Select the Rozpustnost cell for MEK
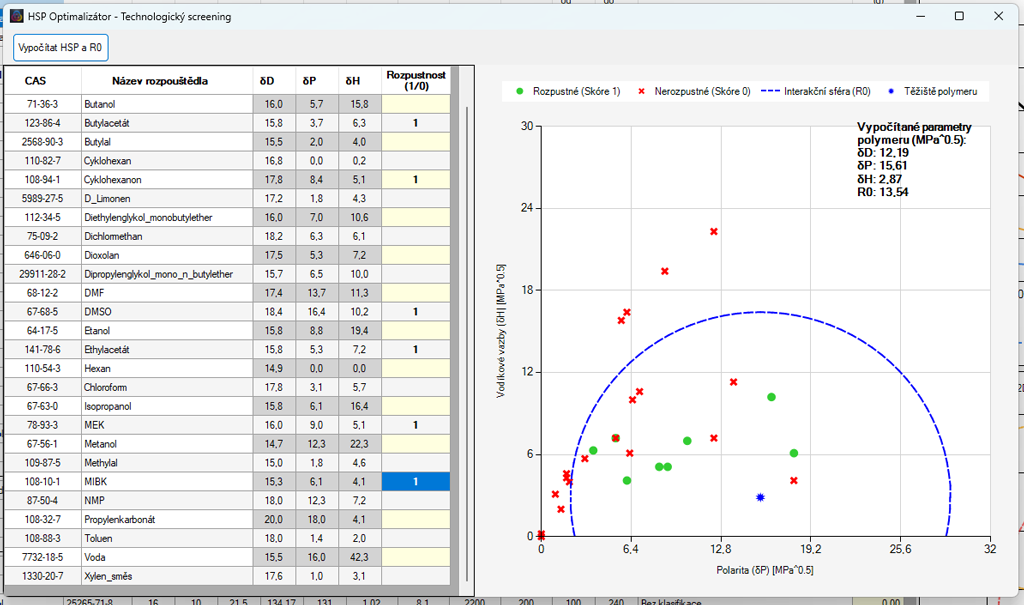 [x=416, y=426]
